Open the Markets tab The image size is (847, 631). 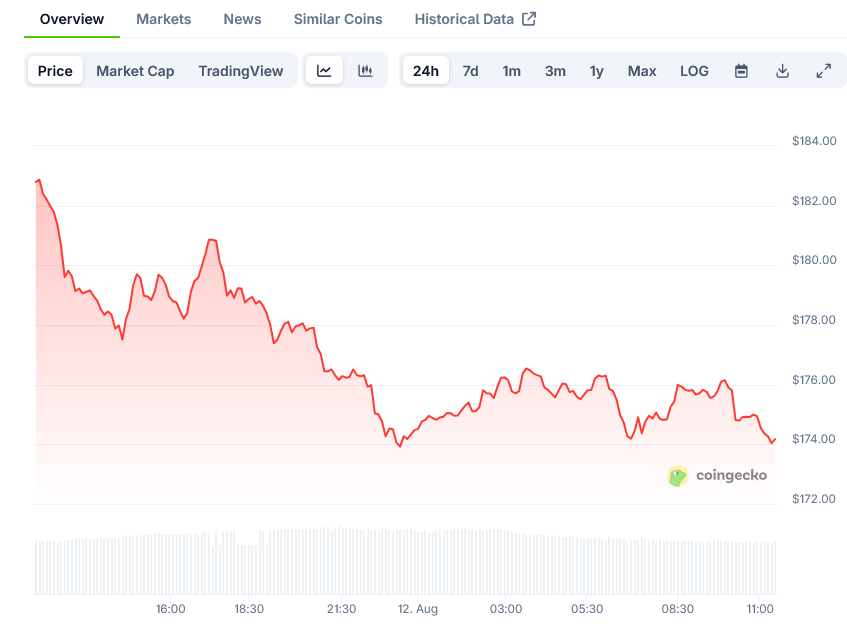tap(164, 19)
